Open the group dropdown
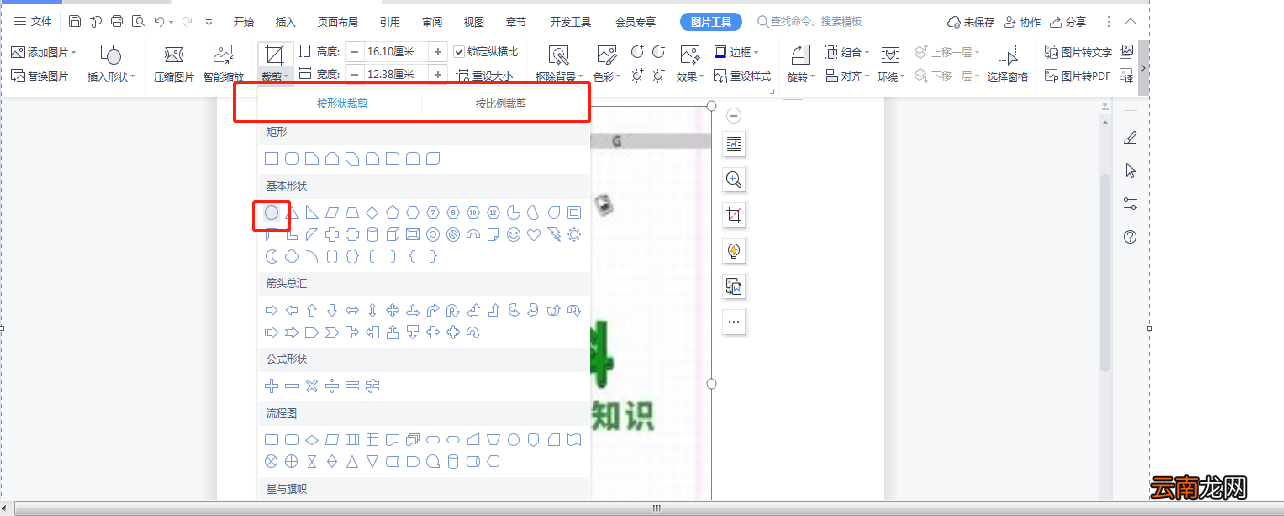 point(866,52)
